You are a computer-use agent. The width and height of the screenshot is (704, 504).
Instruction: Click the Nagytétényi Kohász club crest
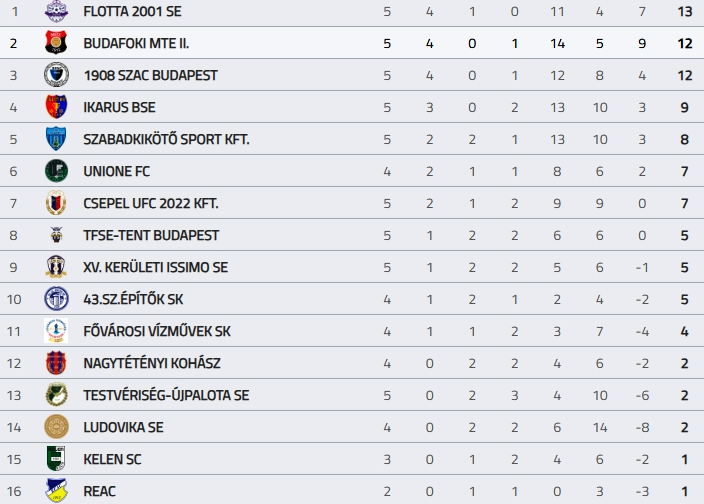[56, 363]
